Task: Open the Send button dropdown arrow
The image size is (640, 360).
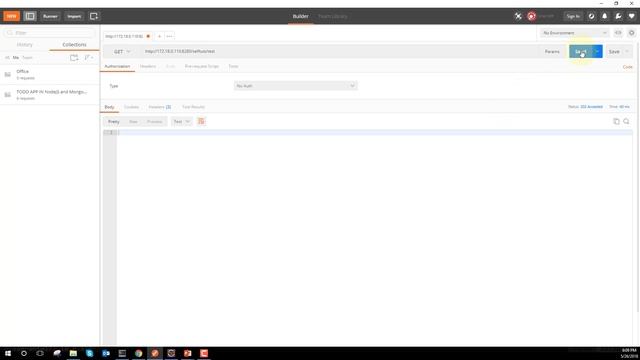Action: click(x=597, y=51)
